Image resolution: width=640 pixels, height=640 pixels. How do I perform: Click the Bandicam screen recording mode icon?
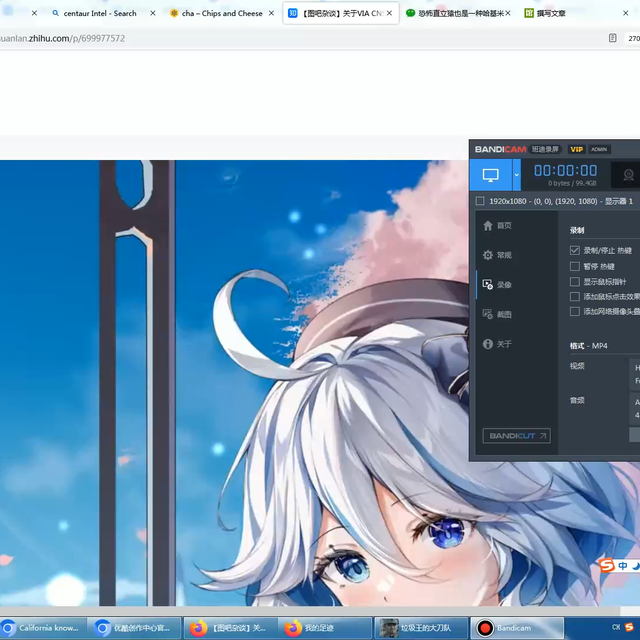click(490, 175)
